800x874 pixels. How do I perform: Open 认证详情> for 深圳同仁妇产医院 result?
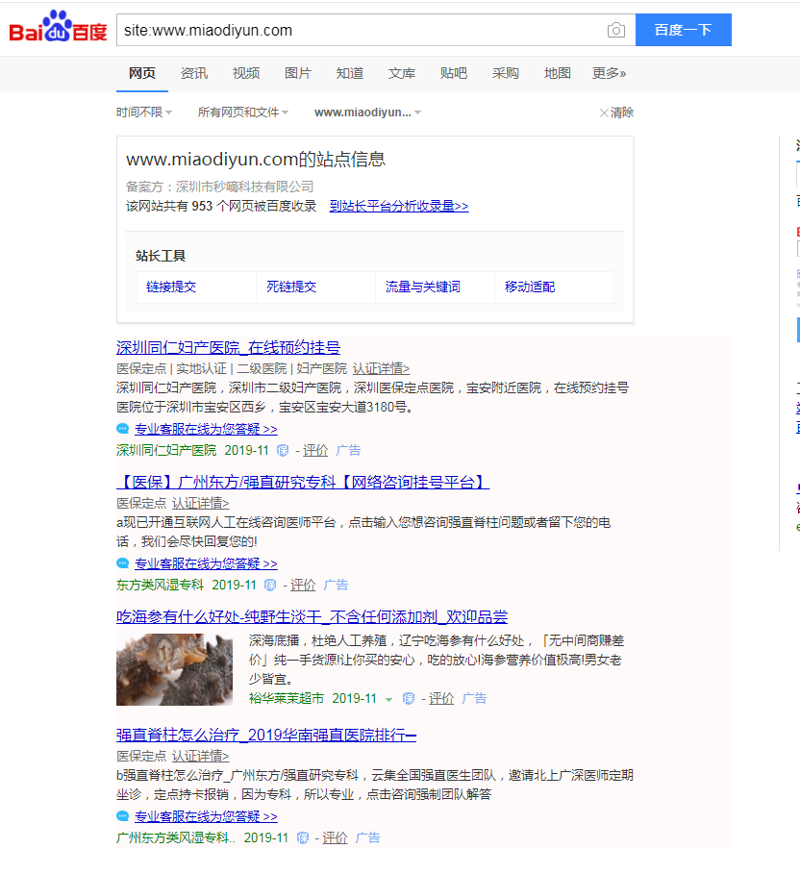pos(381,368)
